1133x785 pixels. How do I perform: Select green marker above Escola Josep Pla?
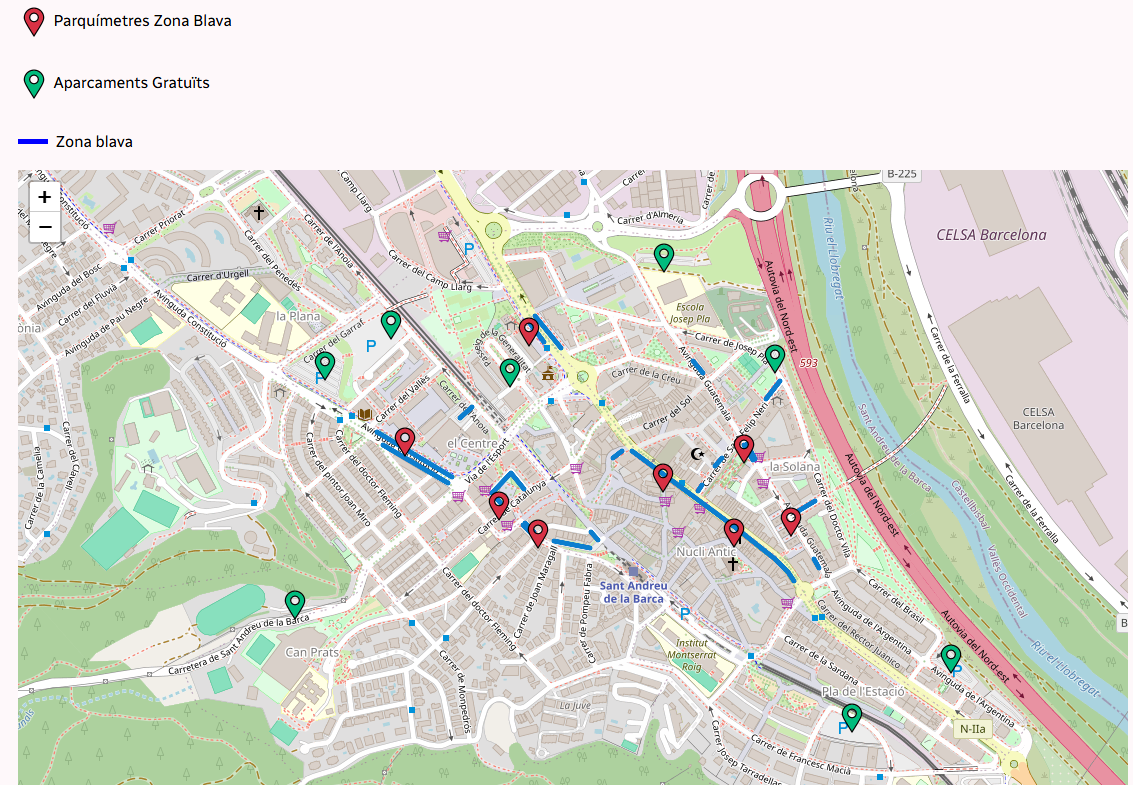click(663, 257)
